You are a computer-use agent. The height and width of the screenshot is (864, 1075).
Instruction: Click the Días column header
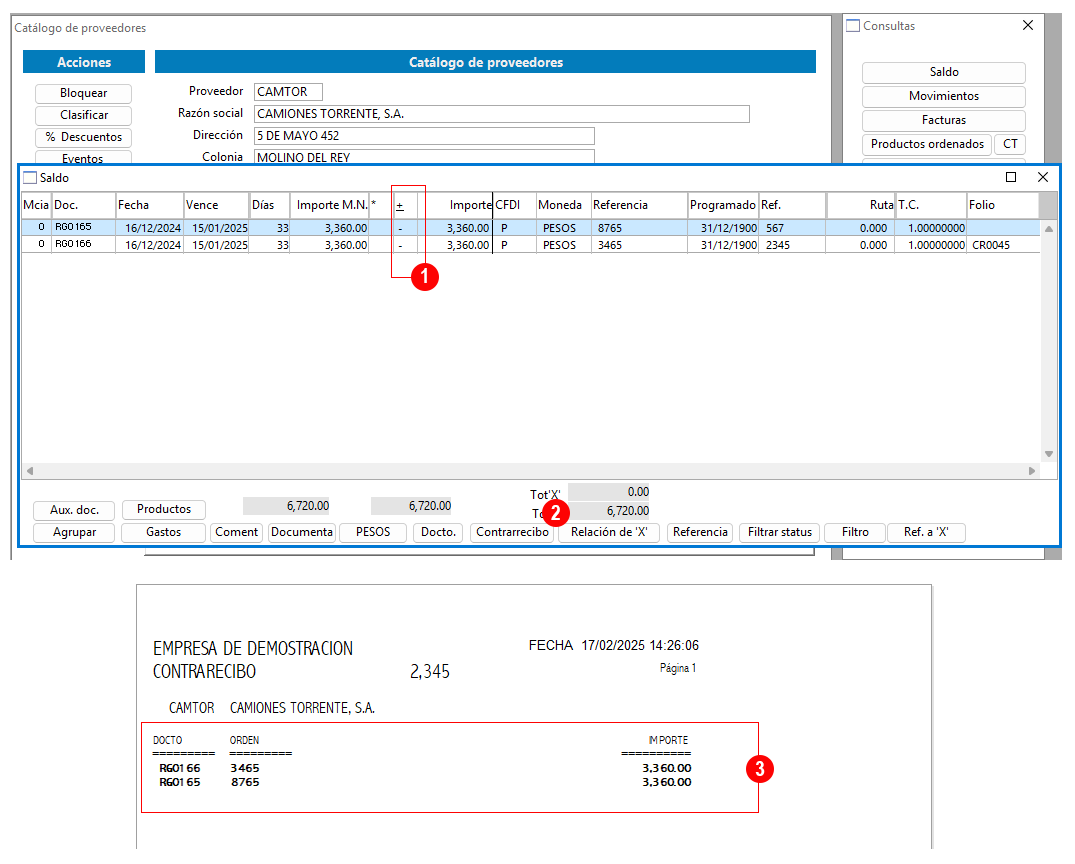coord(269,205)
